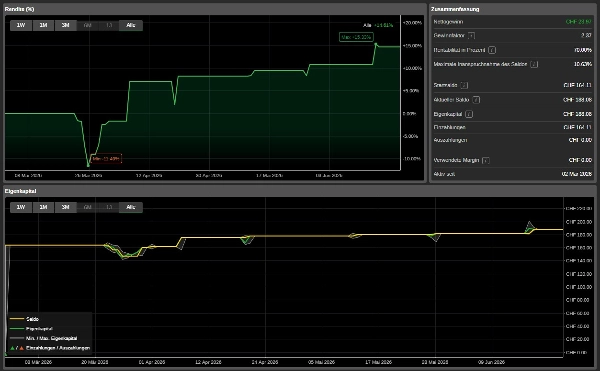600x371 pixels.
Task: Toggle Min. / Max. Eigenkapital legend series
Action: tap(43, 338)
